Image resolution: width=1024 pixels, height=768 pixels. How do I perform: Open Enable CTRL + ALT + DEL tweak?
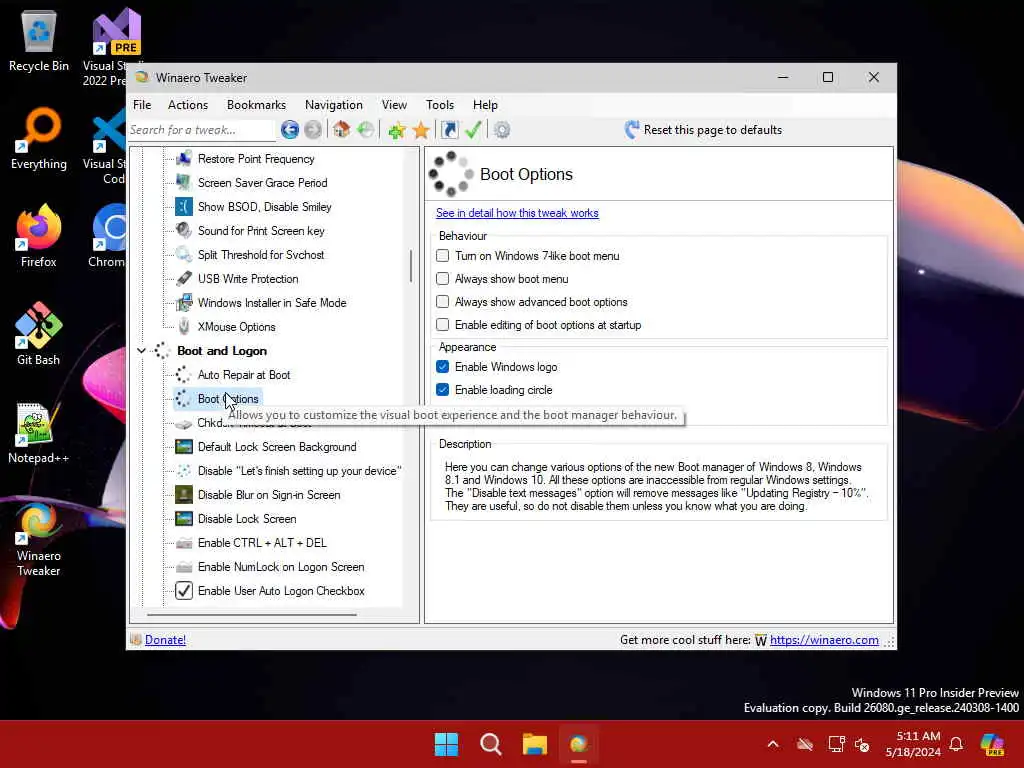click(x=262, y=543)
